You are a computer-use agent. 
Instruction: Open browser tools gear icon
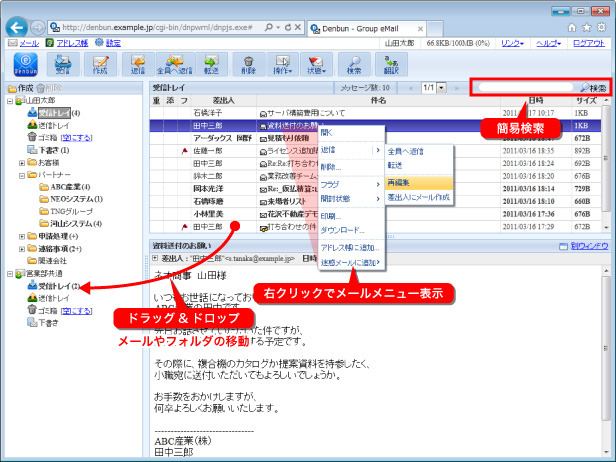601,27
